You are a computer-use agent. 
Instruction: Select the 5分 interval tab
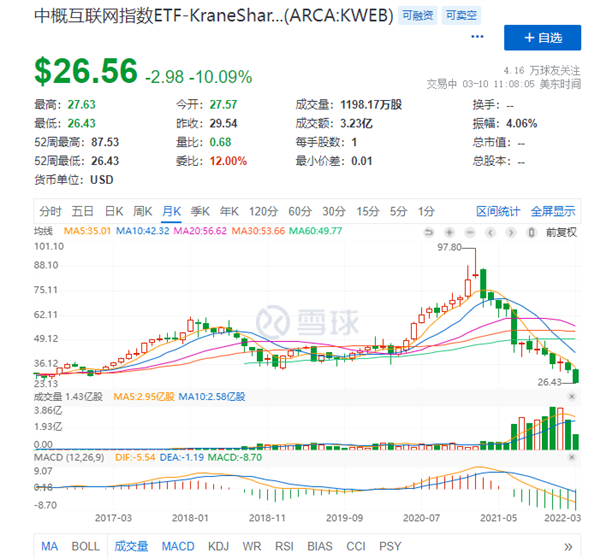(398, 211)
